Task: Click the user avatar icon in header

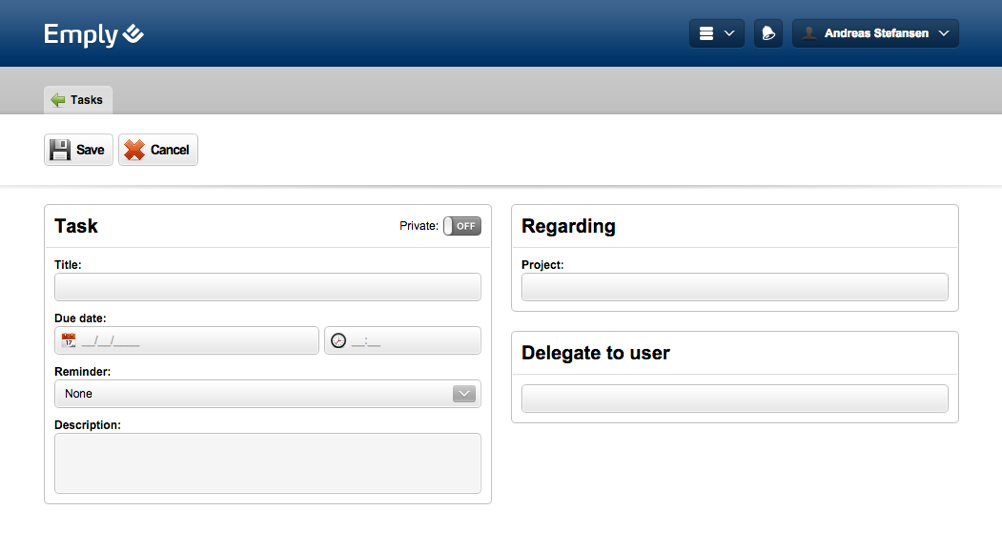Action: click(x=809, y=34)
